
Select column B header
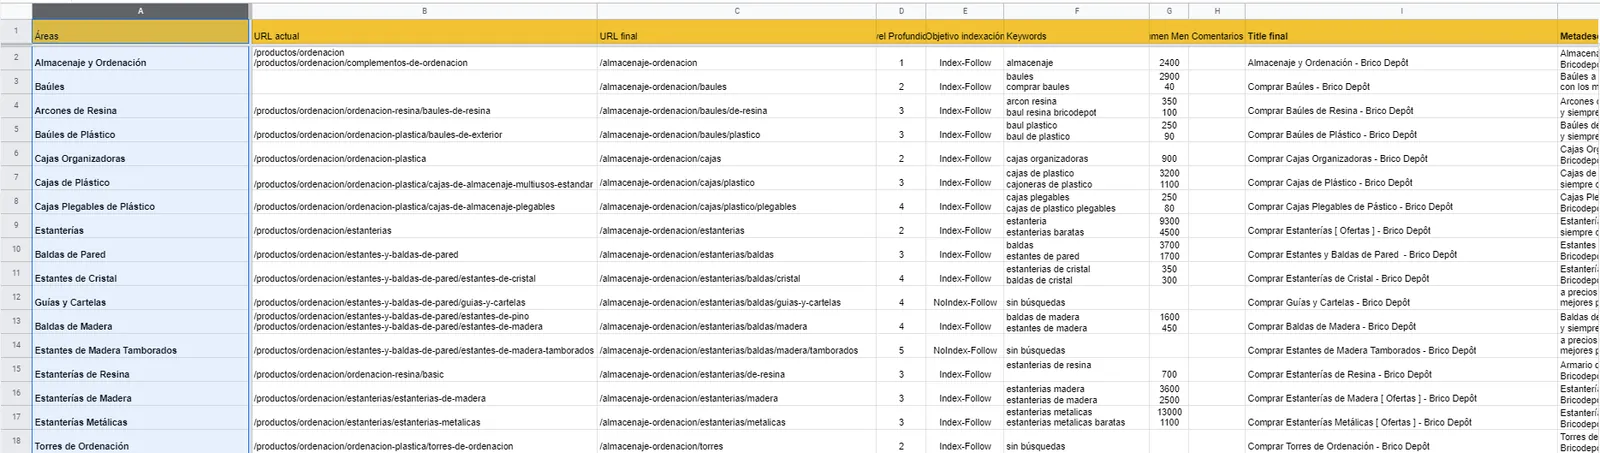424,11
